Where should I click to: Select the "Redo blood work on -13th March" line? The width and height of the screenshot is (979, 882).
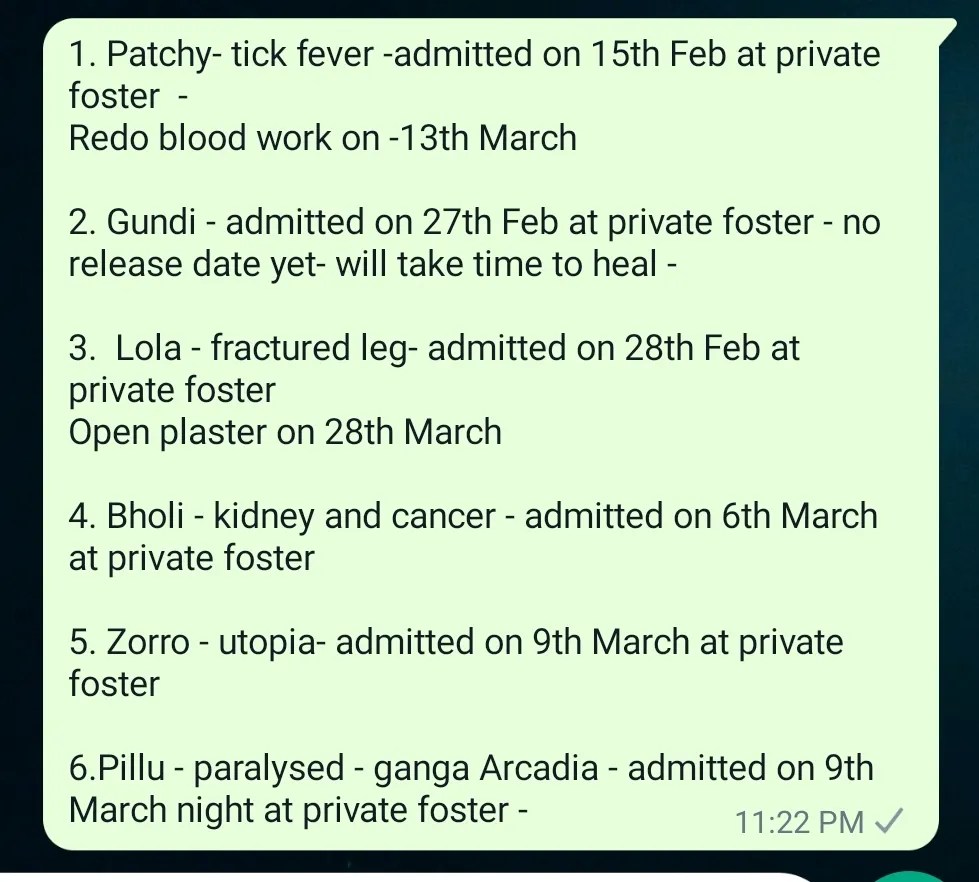click(323, 137)
